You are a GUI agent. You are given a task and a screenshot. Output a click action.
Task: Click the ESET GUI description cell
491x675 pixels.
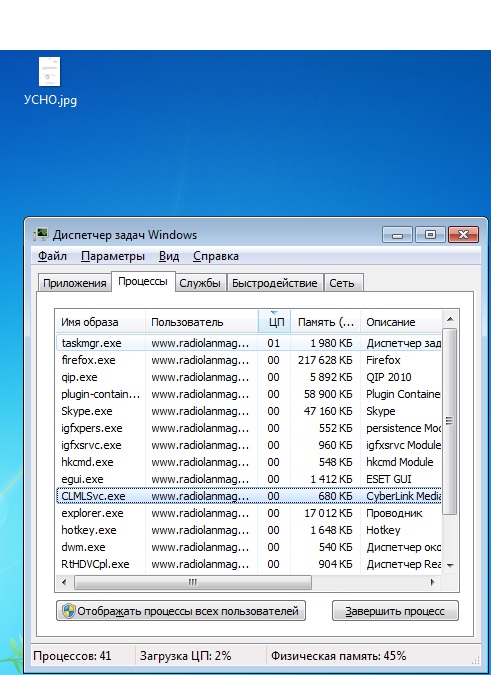(389, 479)
